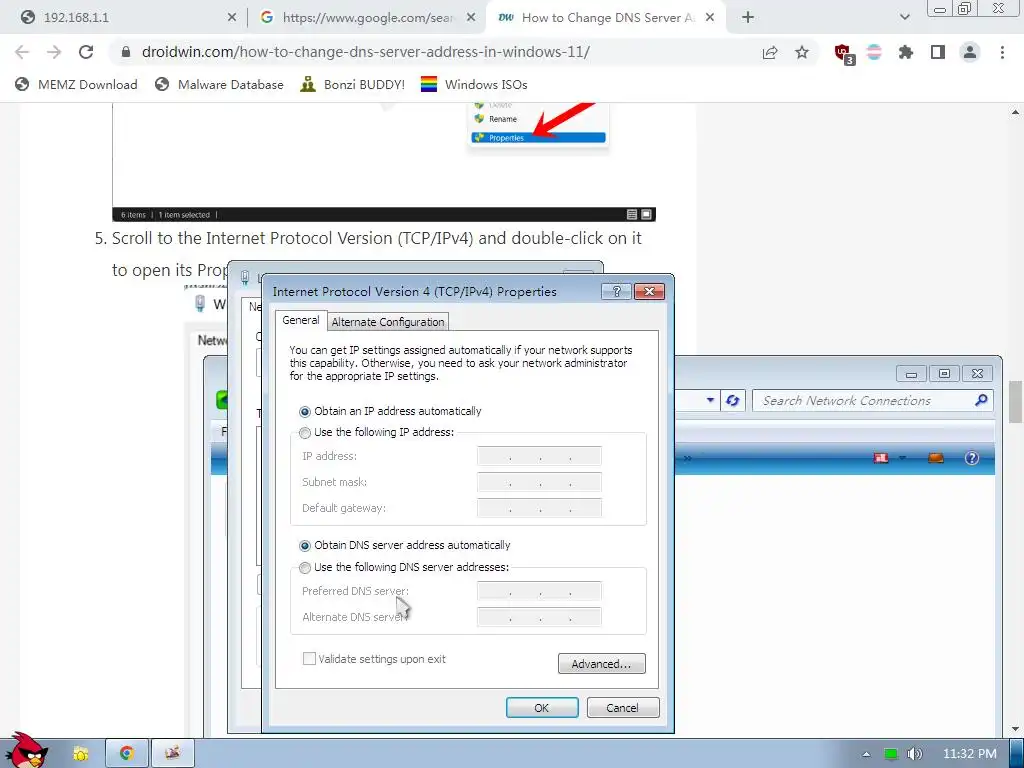1024x768 pixels.
Task: Bookmark this page with star icon
Action: (x=802, y=52)
